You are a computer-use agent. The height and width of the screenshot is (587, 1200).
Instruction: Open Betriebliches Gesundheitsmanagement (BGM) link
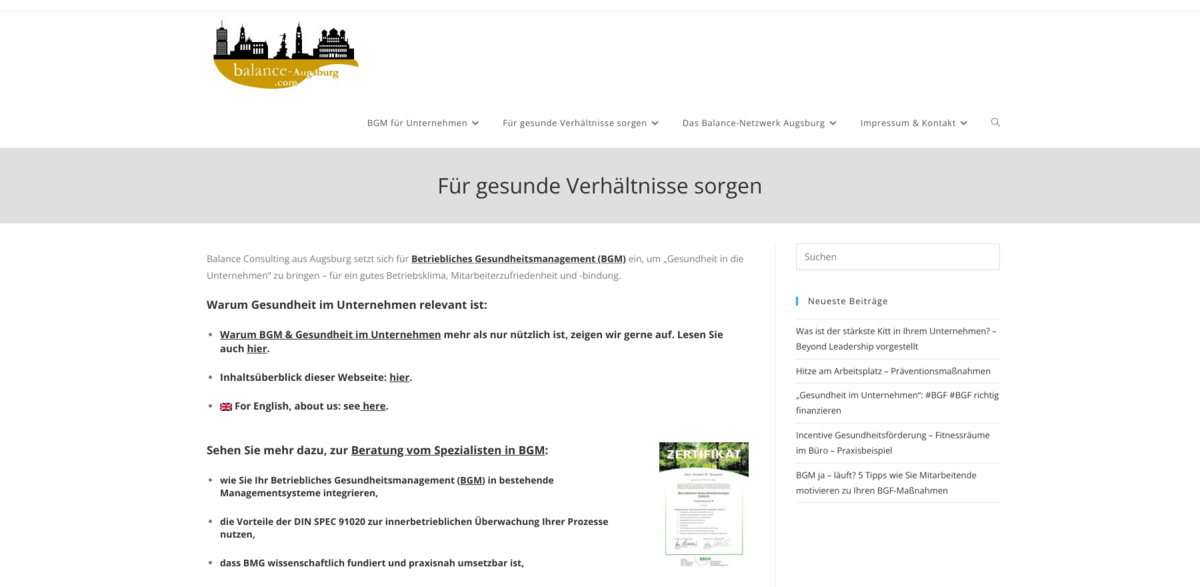click(518, 258)
